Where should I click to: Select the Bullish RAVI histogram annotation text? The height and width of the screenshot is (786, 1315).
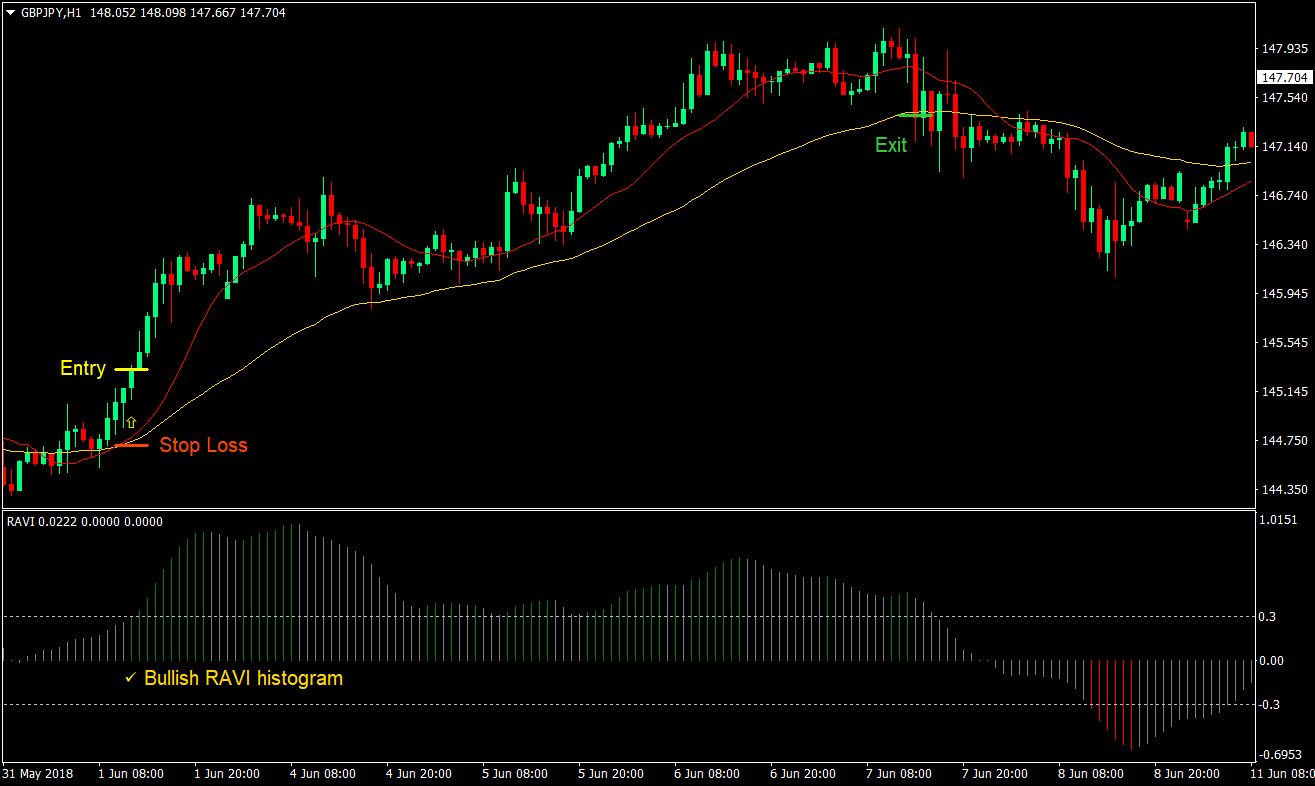243,678
